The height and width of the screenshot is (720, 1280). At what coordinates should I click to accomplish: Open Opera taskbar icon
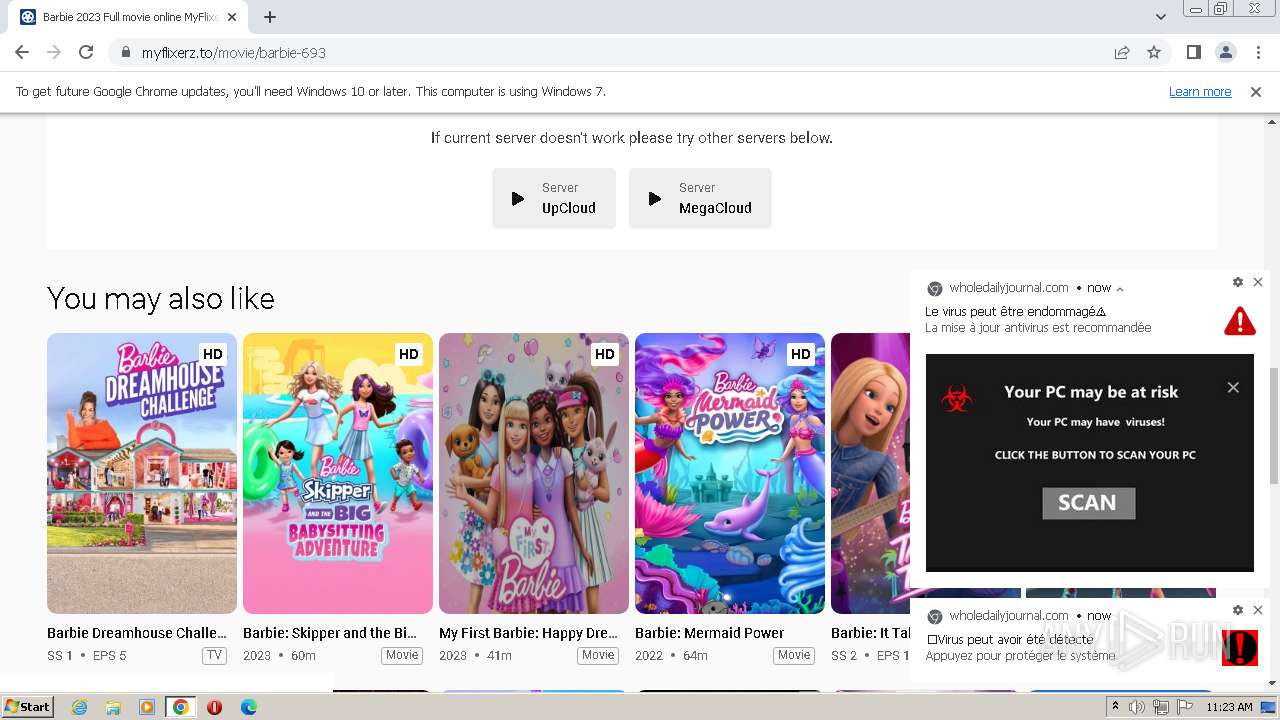214,707
